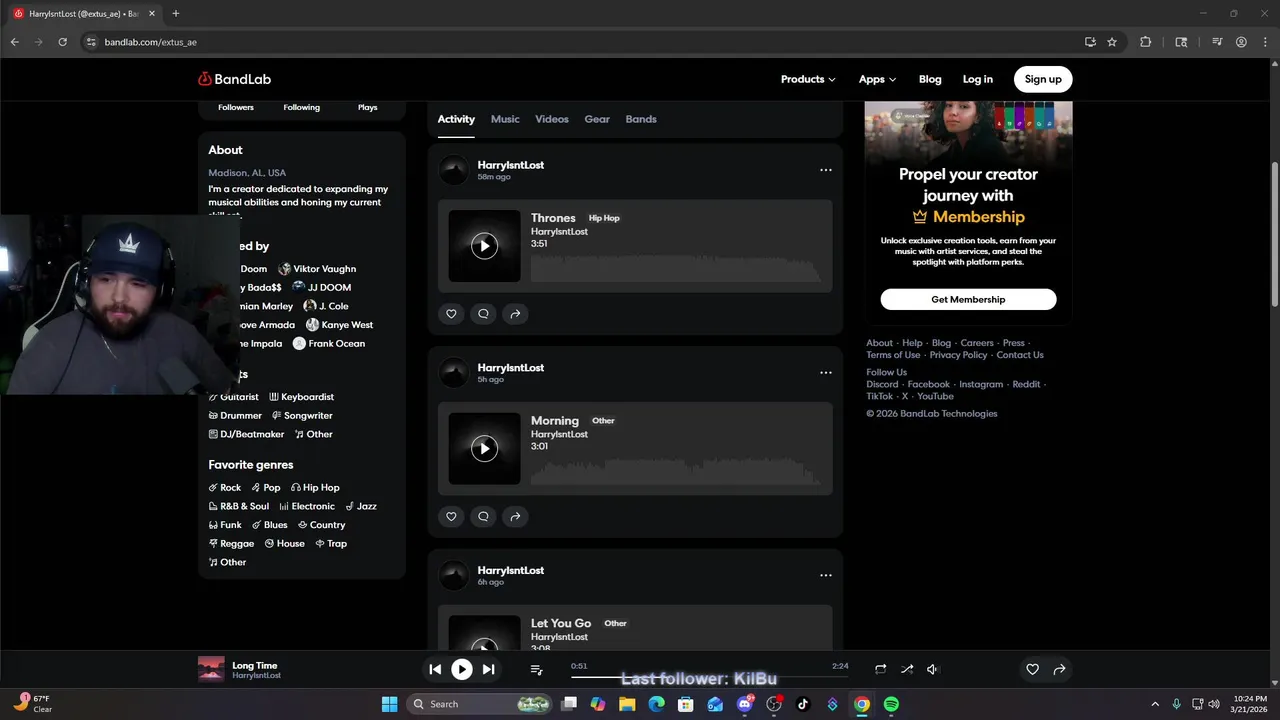This screenshot has height=720, width=1280.
Task: Open more options for the Morning post
Action: point(826,373)
